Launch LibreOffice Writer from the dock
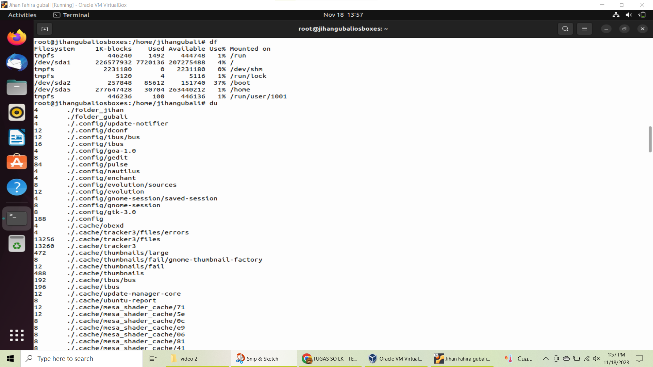653x367 pixels. coord(17,137)
